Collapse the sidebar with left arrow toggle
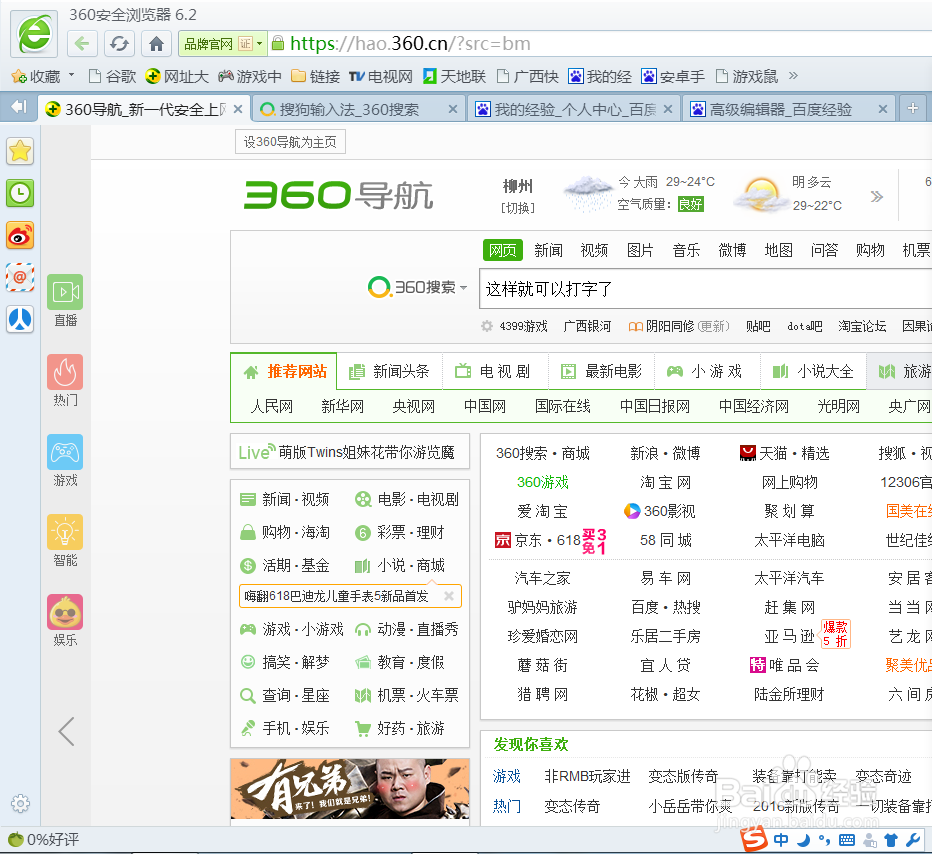Viewport: 932px width, 854px height. [20, 107]
